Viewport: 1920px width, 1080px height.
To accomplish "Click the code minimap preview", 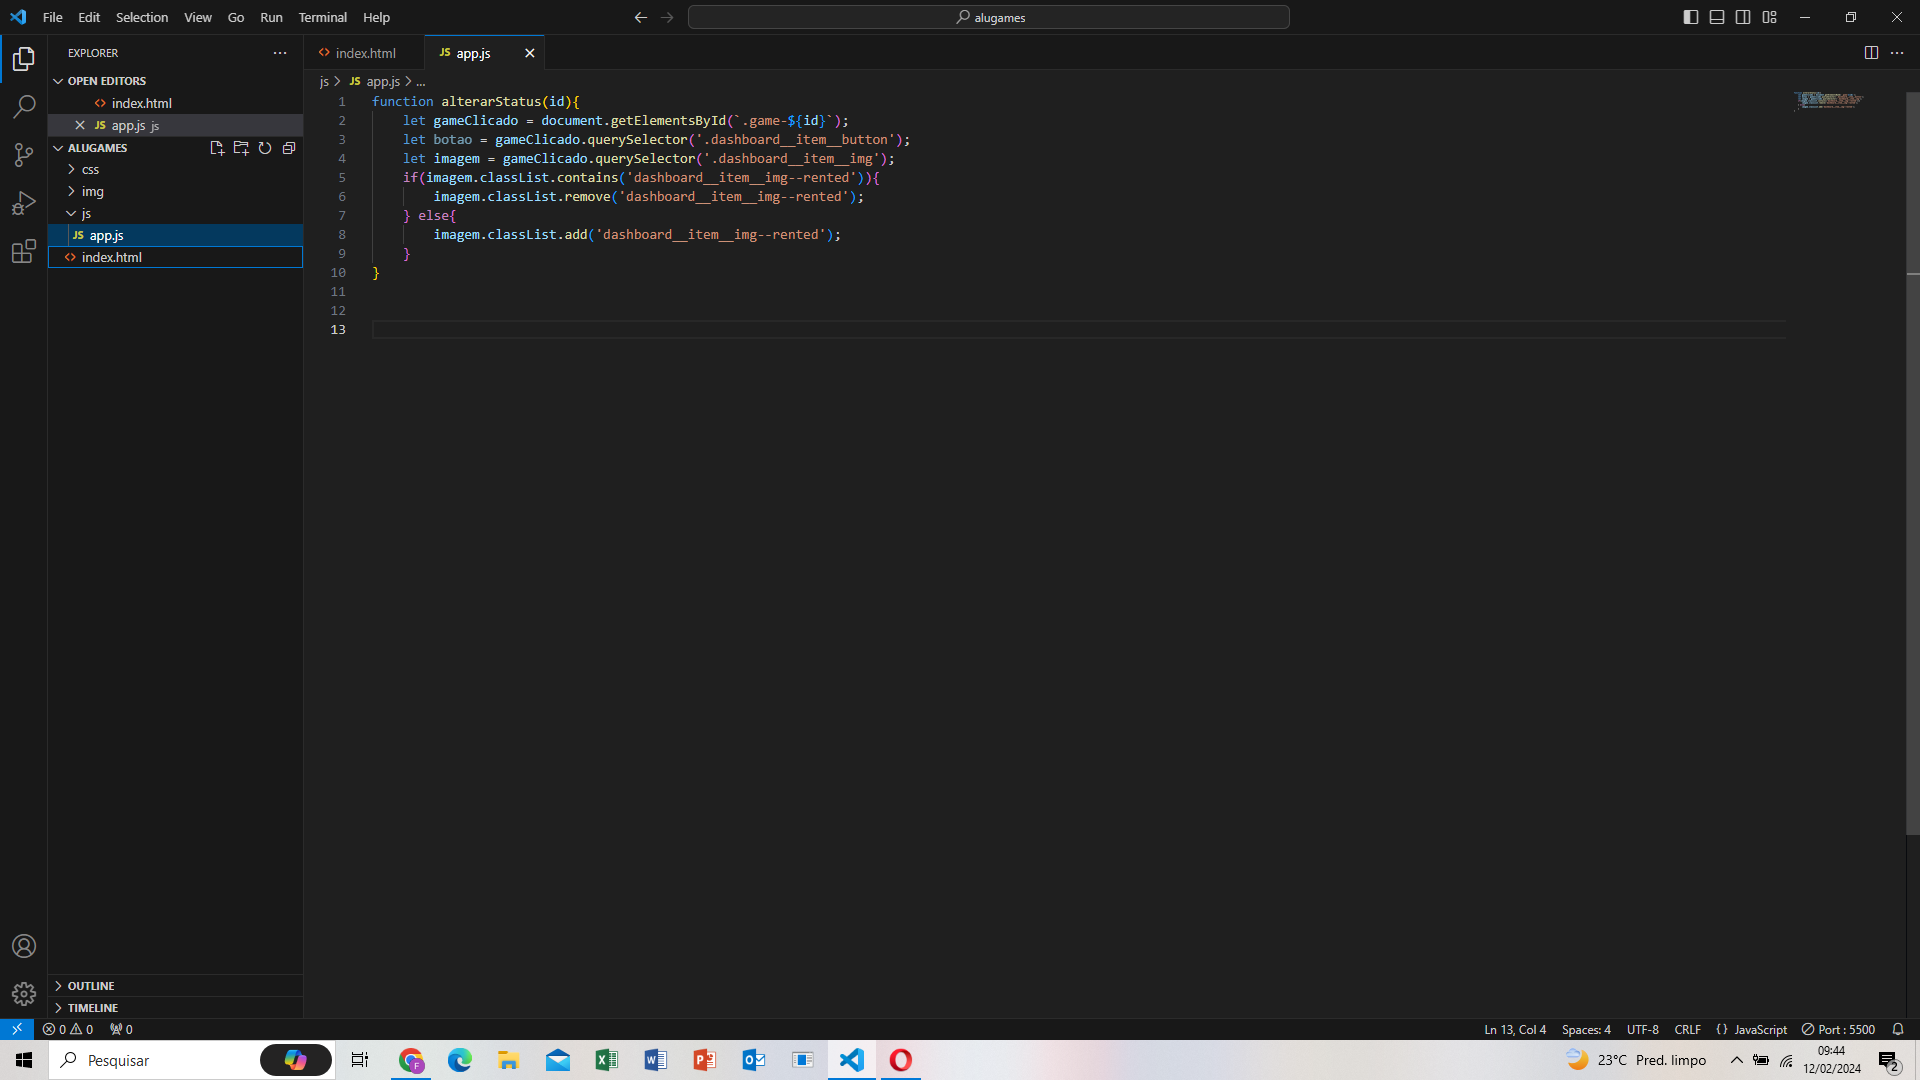I will click(x=1828, y=100).
